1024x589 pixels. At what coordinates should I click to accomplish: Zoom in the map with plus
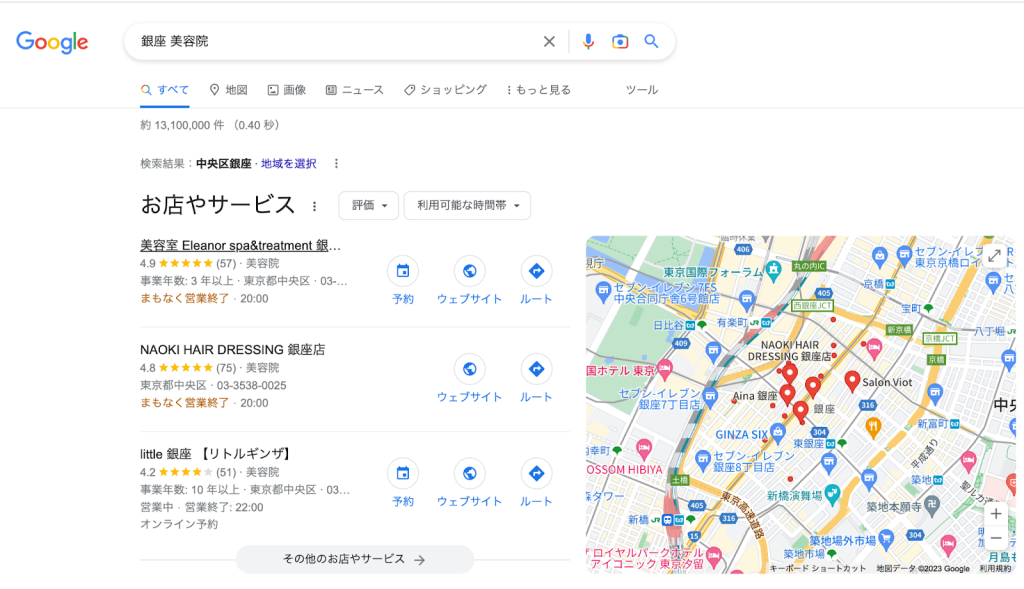(x=996, y=514)
